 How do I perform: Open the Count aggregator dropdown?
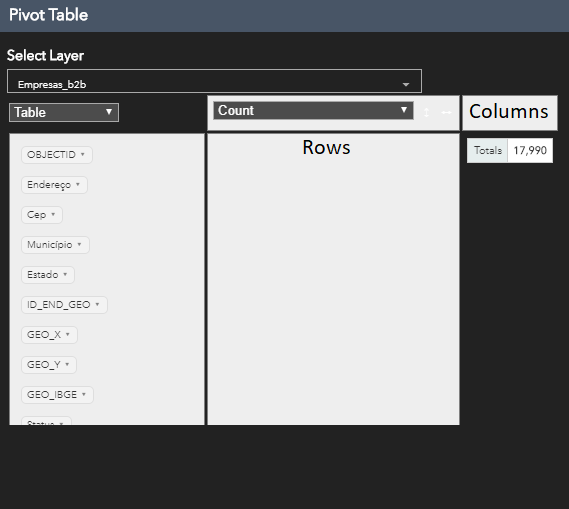click(313, 111)
